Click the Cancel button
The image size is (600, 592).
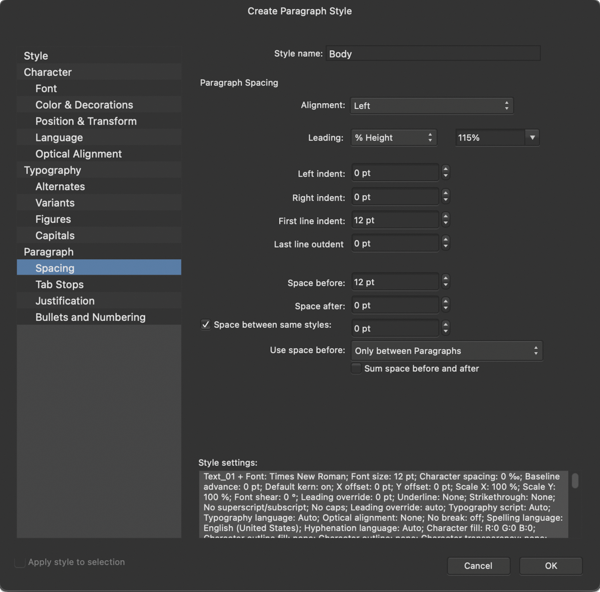coord(478,566)
